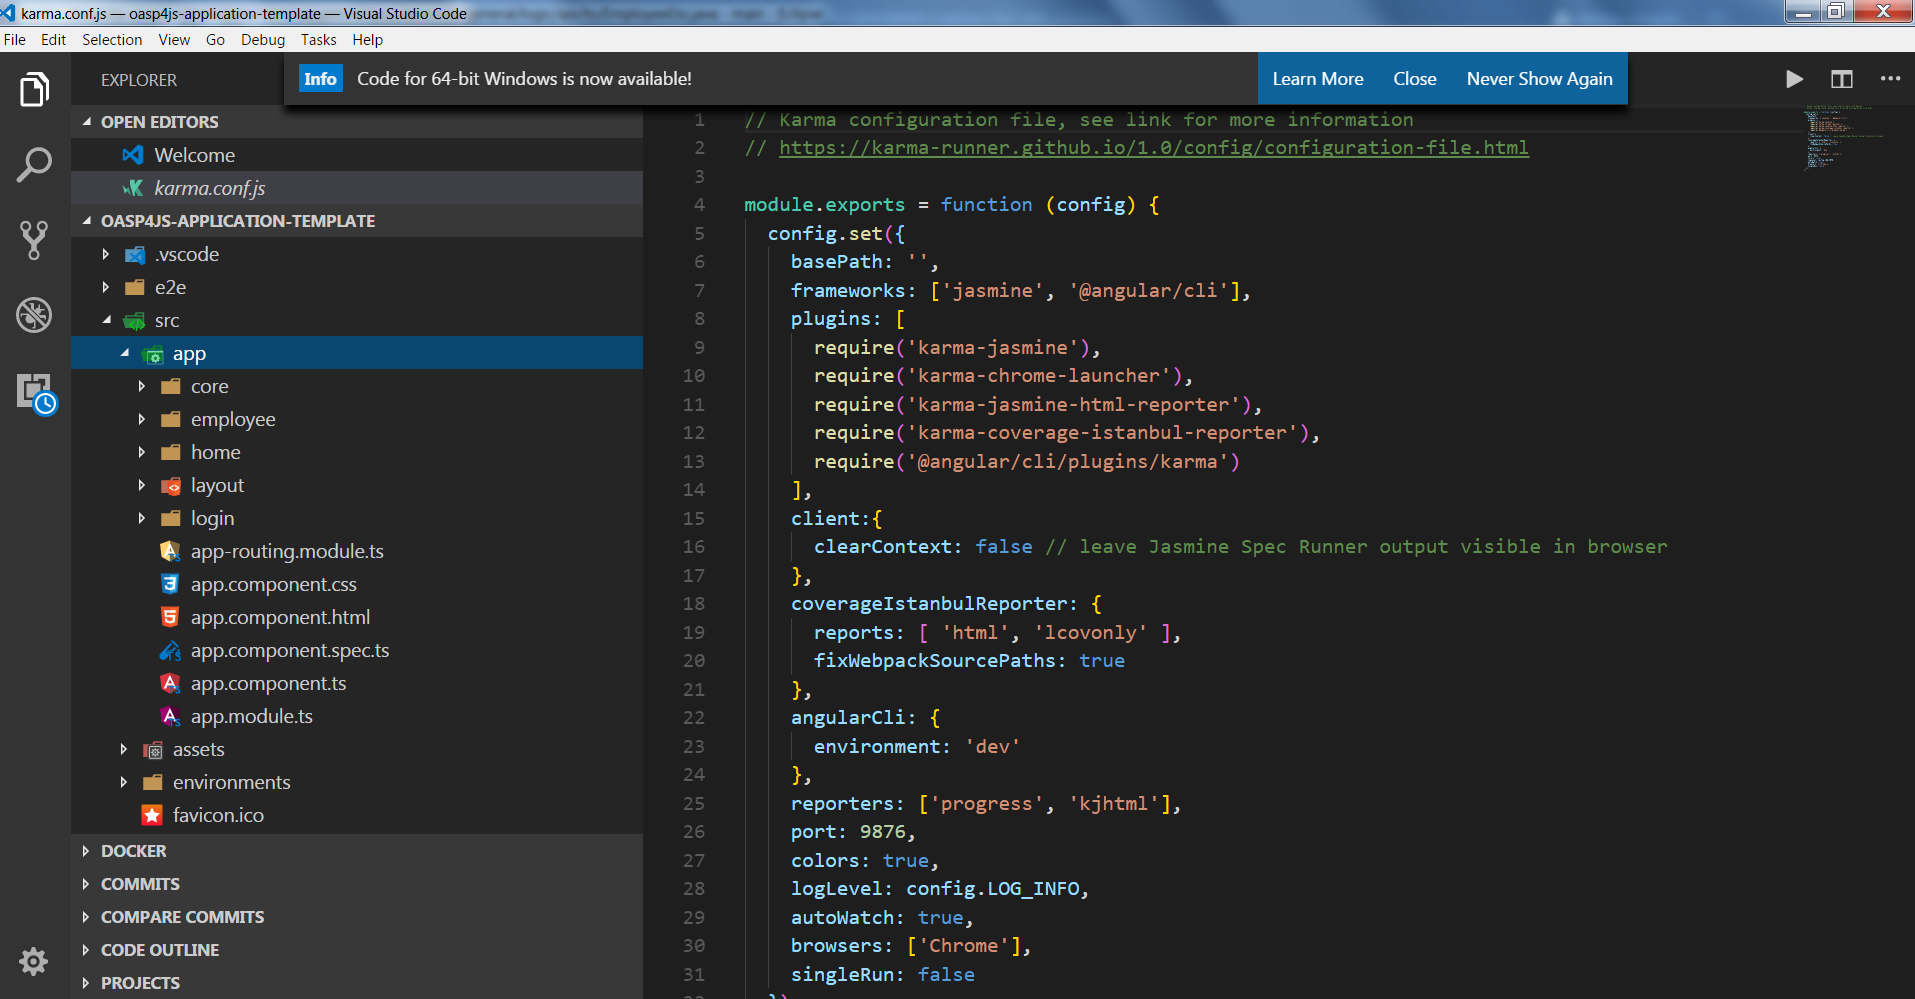Open the Debug menu
The height and width of the screenshot is (999, 1915).
262,40
